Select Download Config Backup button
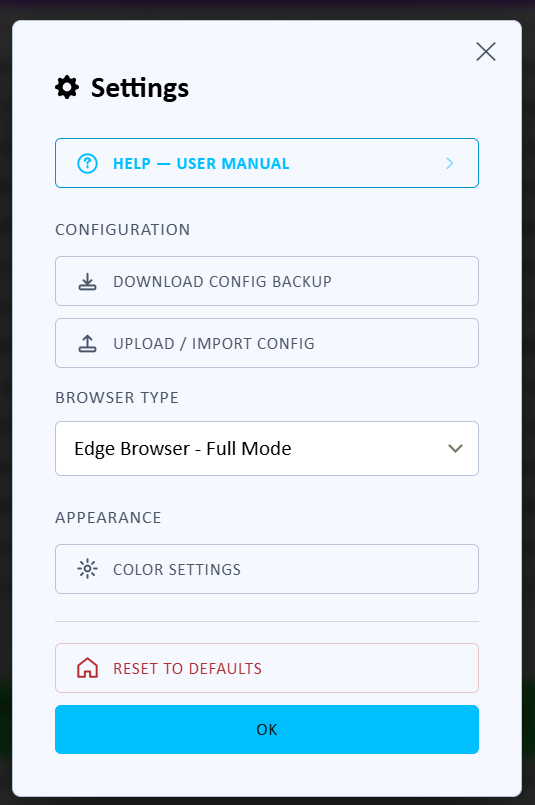The width and height of the screenshot is (535, 805). click(x=267, y=281)
